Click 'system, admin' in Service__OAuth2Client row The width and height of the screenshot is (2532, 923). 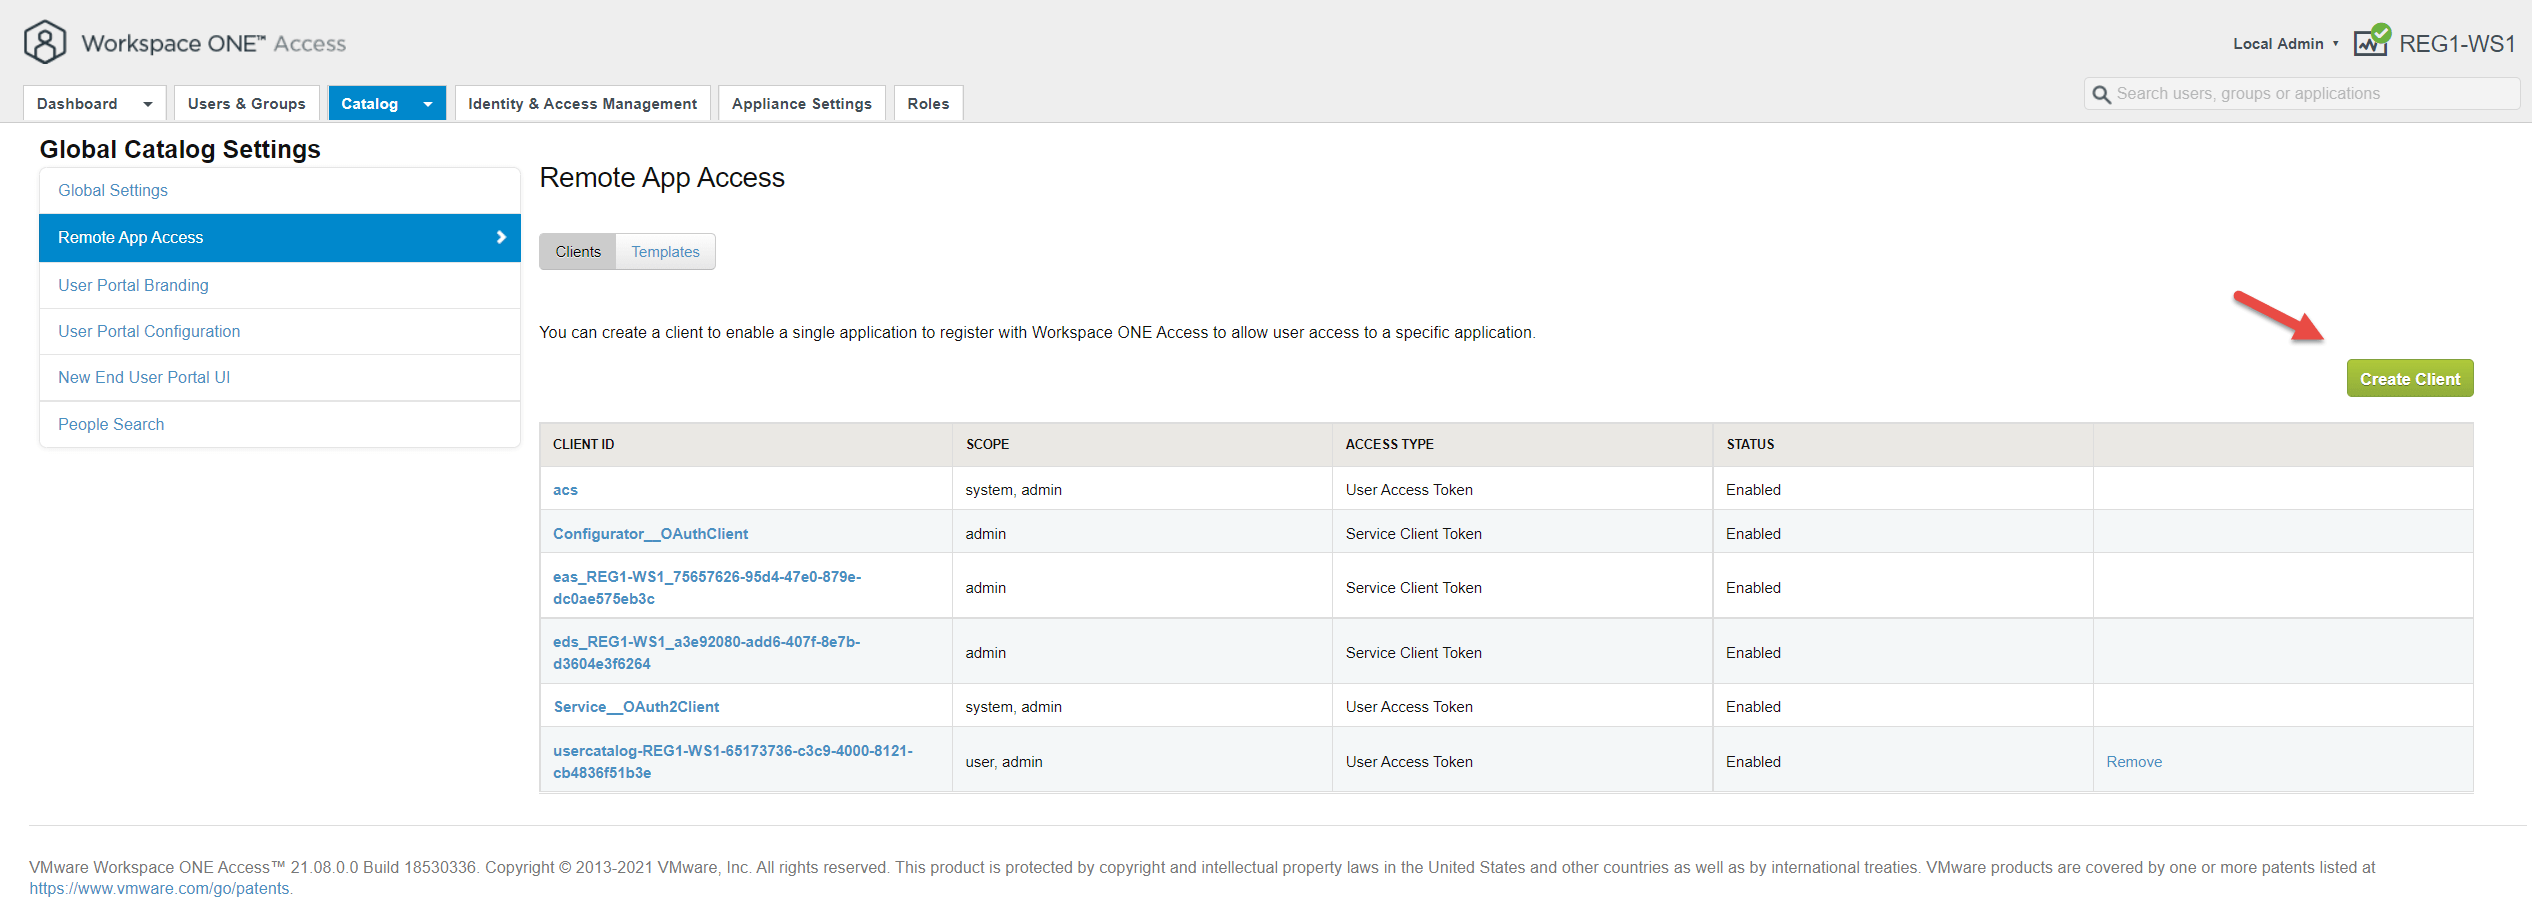[x=1013, y=707]
